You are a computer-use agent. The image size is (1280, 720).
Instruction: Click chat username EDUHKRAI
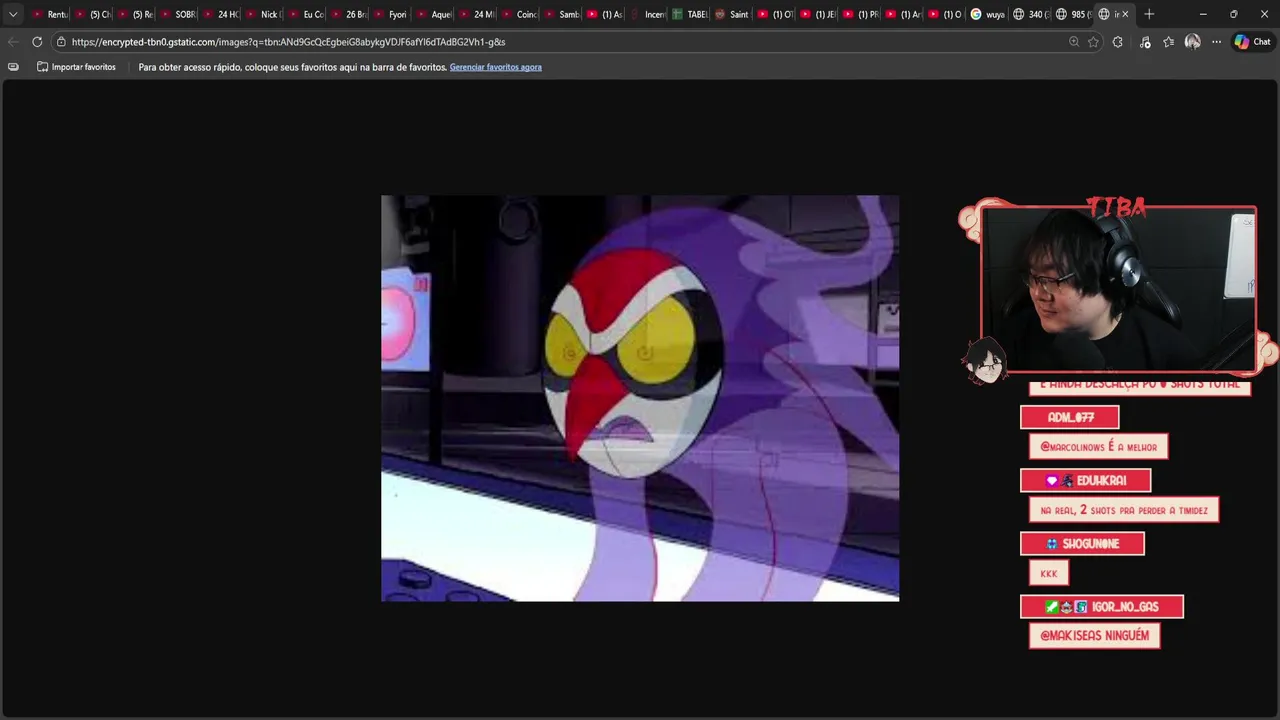coord(1085,480)
